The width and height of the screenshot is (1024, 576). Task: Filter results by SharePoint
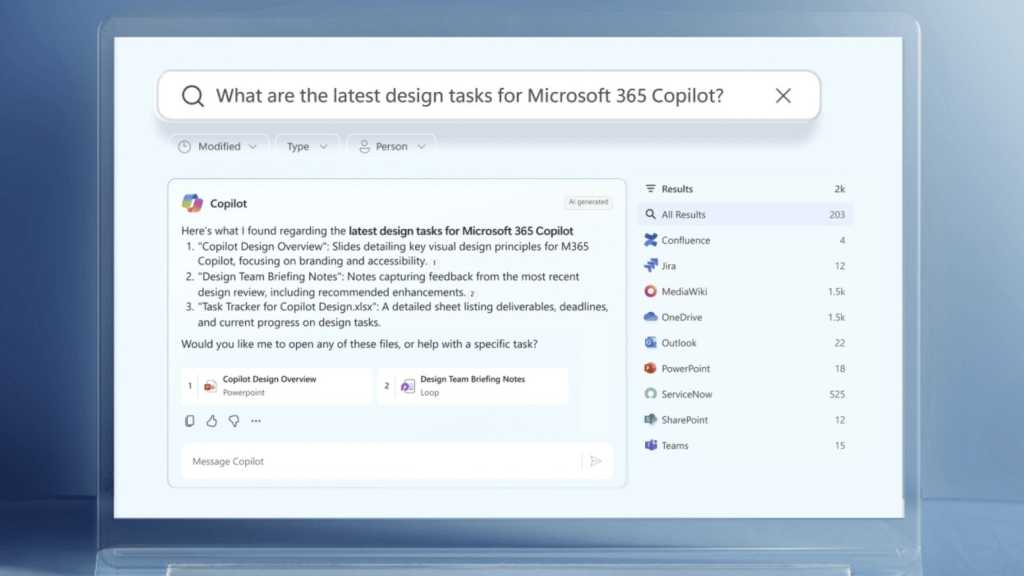[x=744, y=420]
